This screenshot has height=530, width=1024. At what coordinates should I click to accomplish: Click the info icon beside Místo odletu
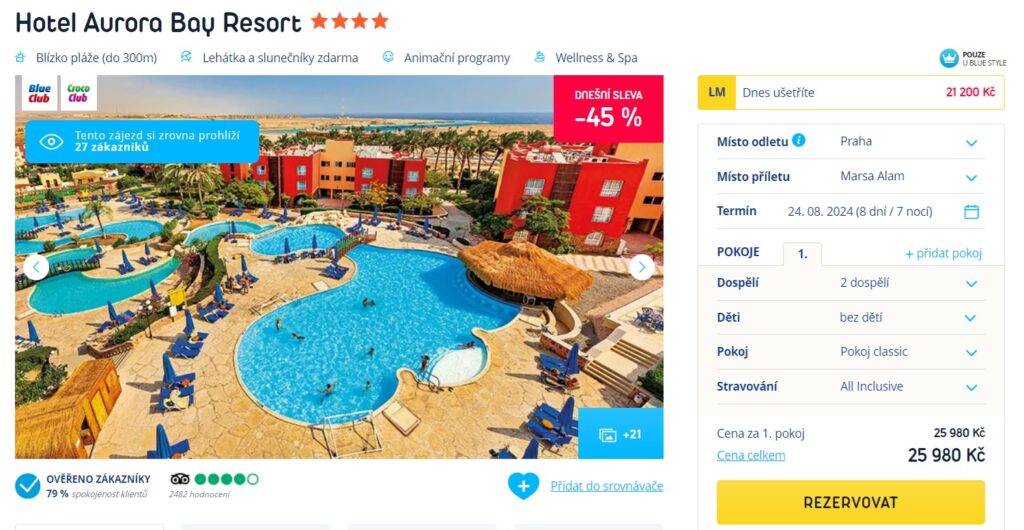(x=799, y=140)
